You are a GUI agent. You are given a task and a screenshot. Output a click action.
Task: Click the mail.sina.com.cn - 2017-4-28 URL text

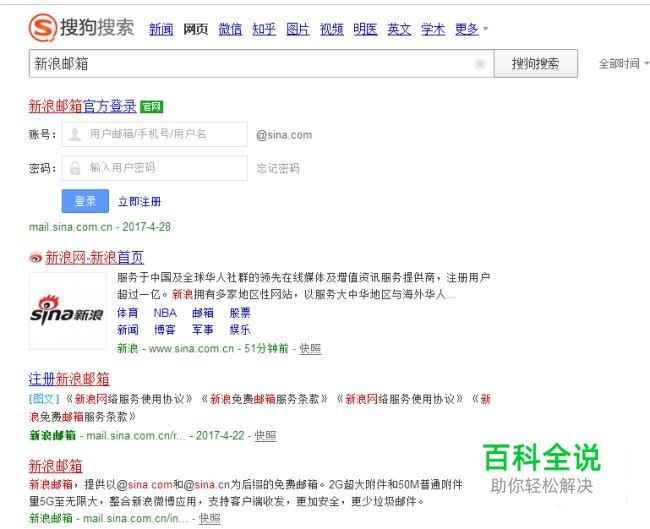(x=99, y=227)
